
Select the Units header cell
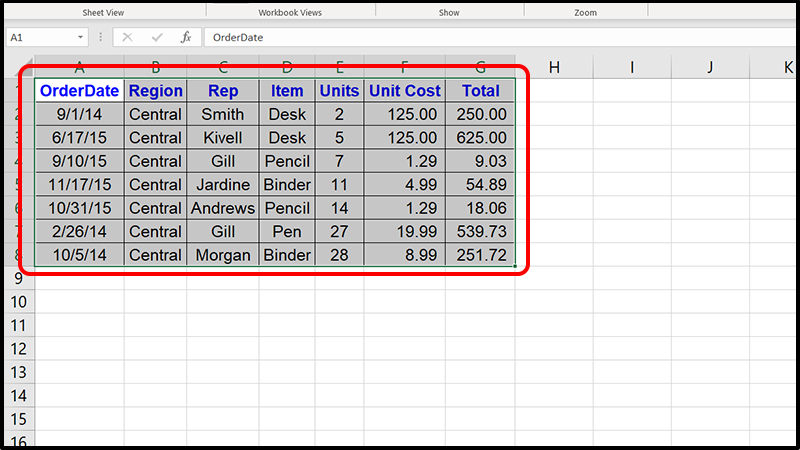click(339, 90)
